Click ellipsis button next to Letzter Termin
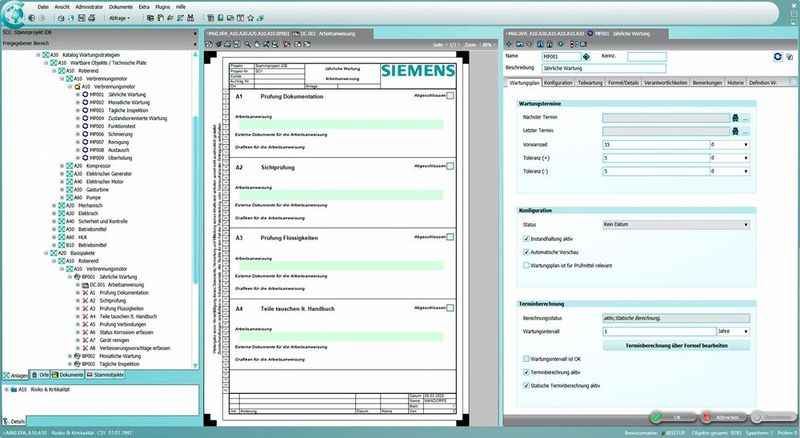Viewport: 800px width, 438px height. (746, 131)
